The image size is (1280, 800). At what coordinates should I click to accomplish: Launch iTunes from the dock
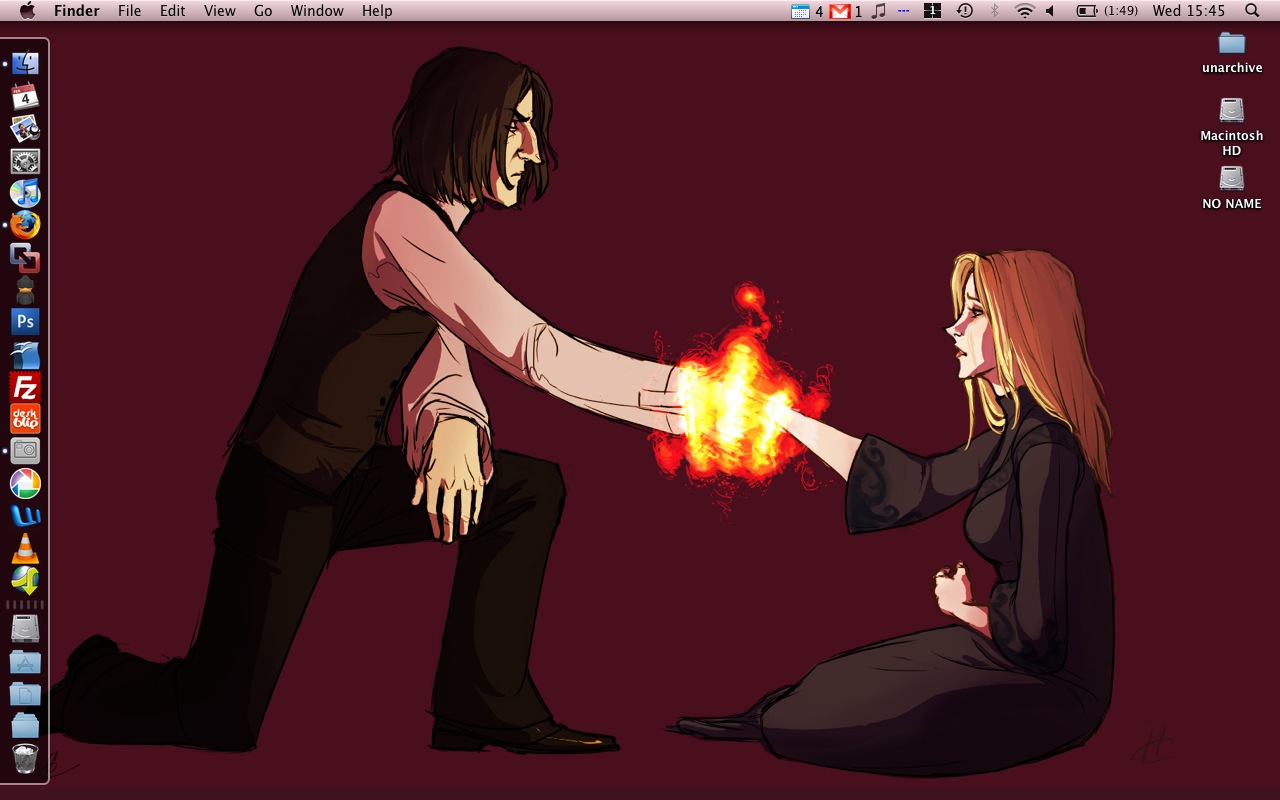(25, 193)
